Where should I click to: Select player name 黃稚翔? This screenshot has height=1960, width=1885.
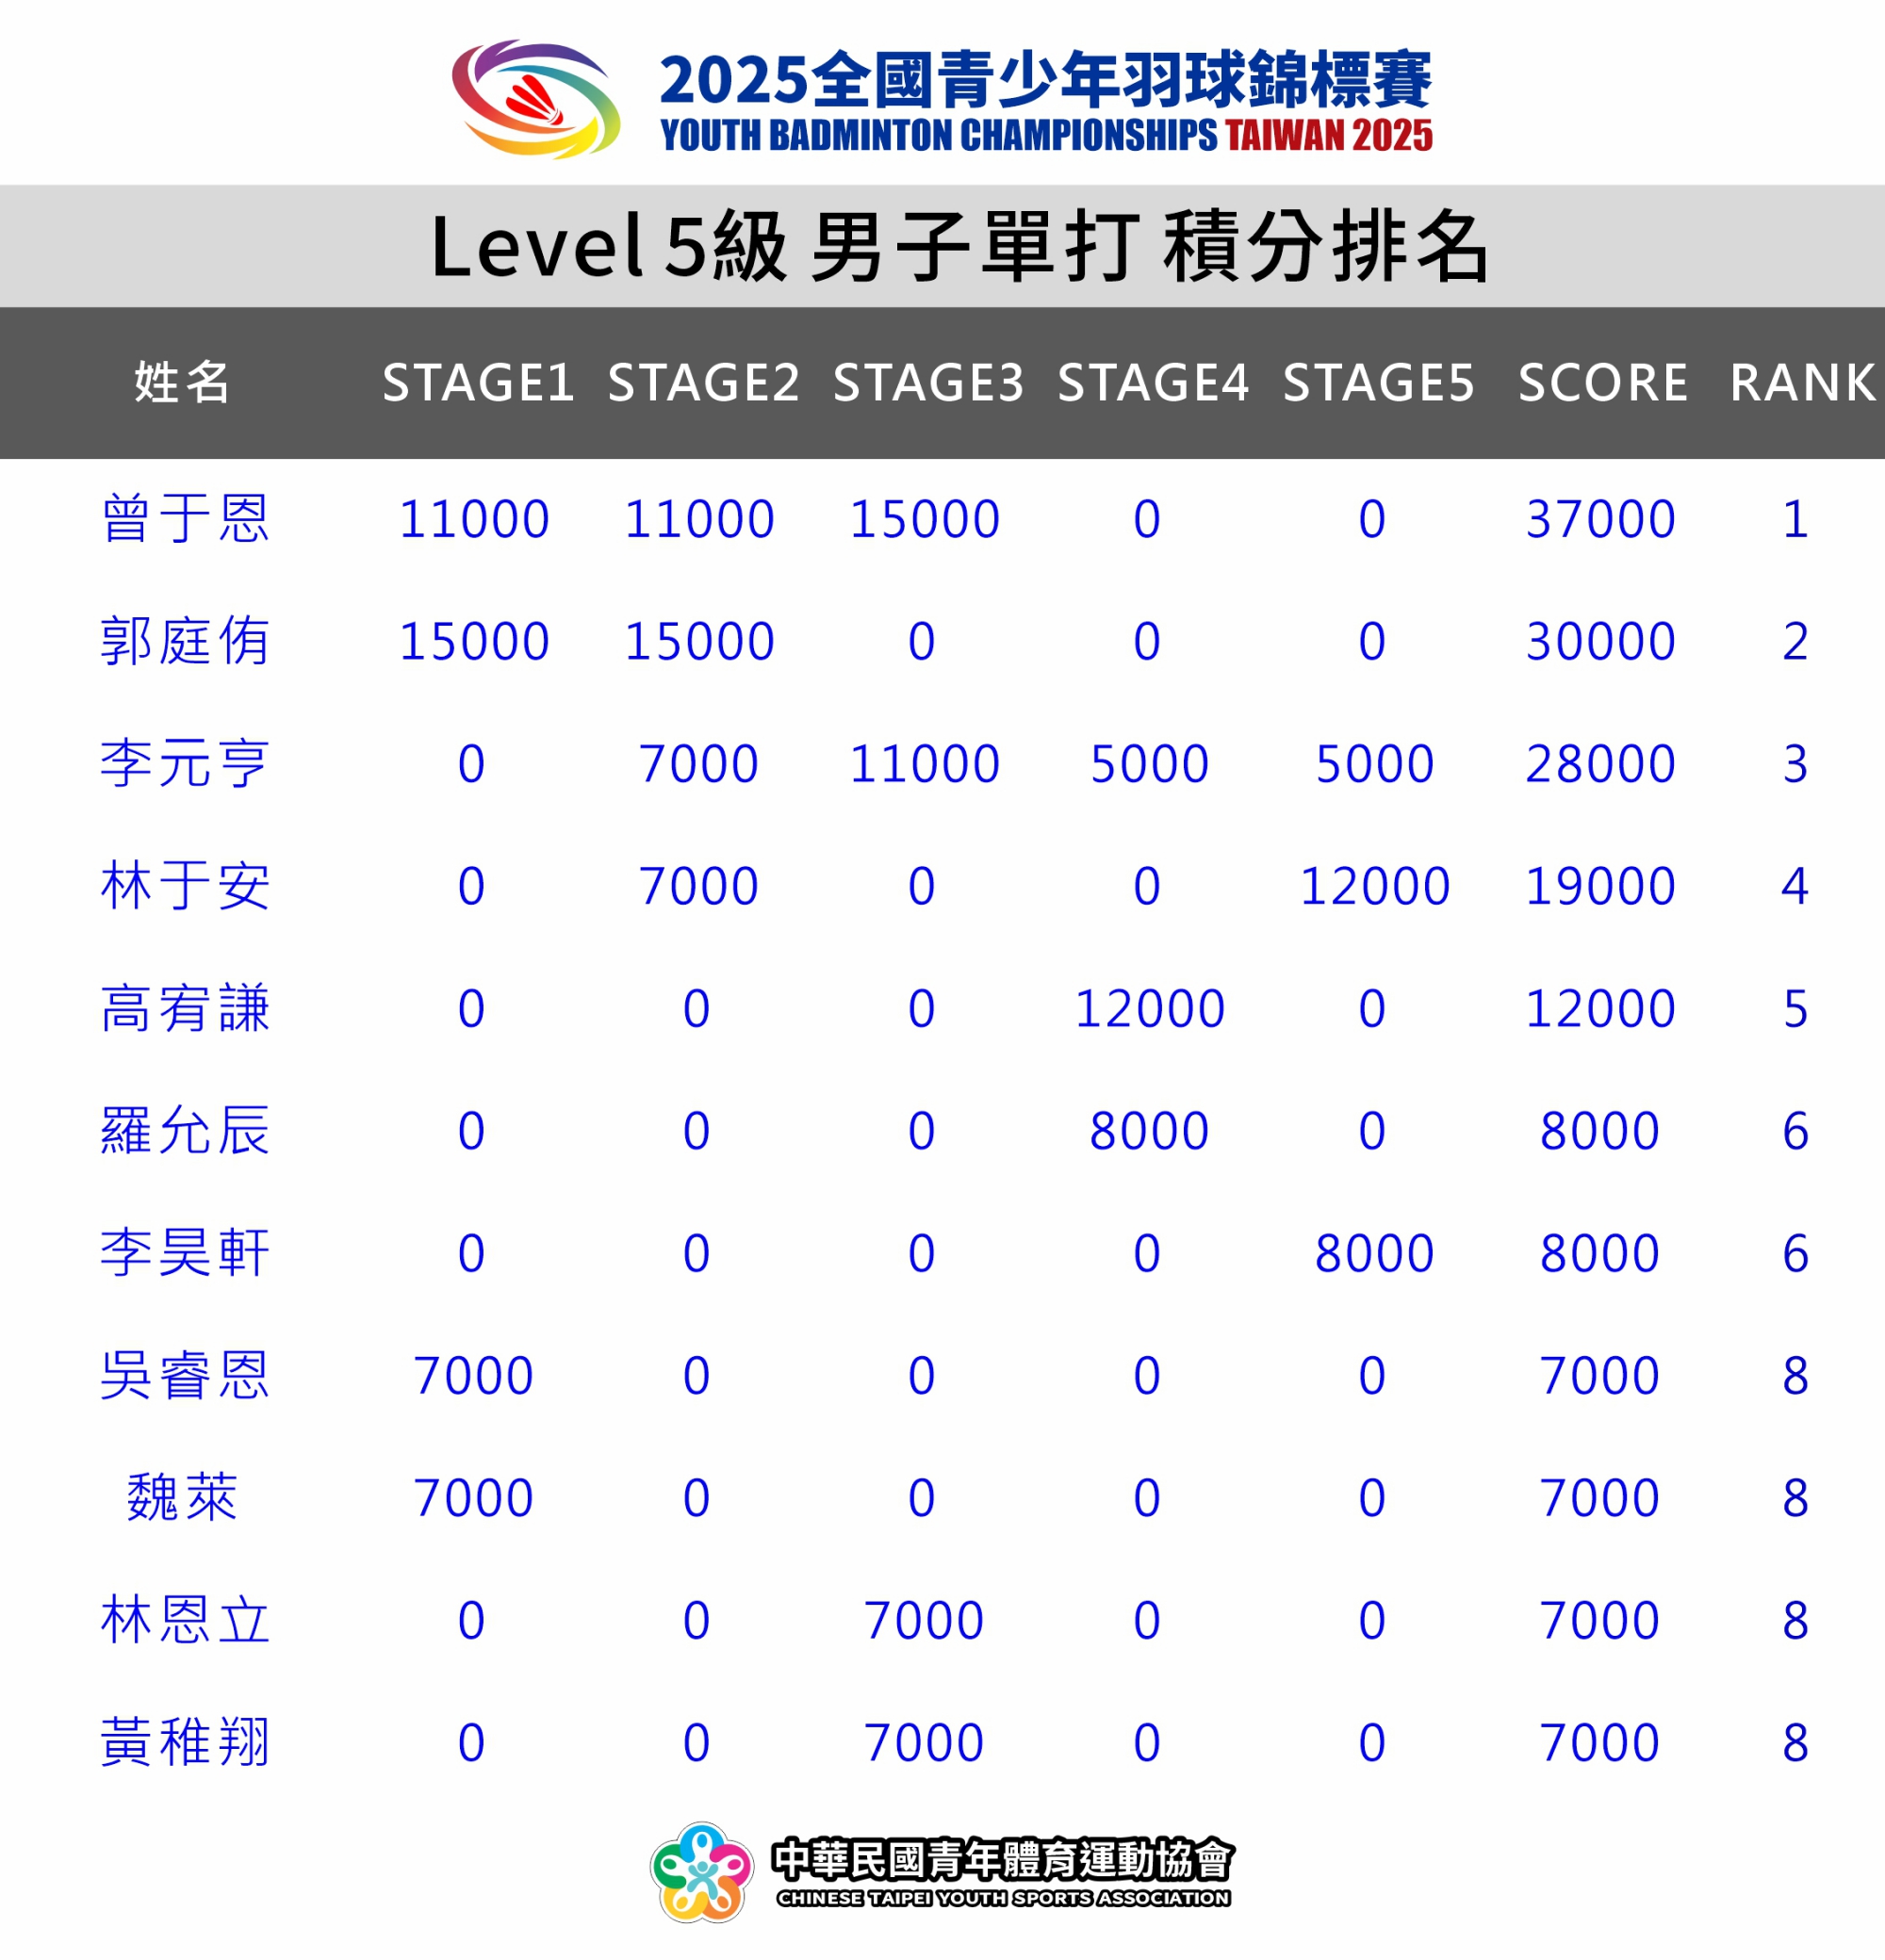(185, 1742)
